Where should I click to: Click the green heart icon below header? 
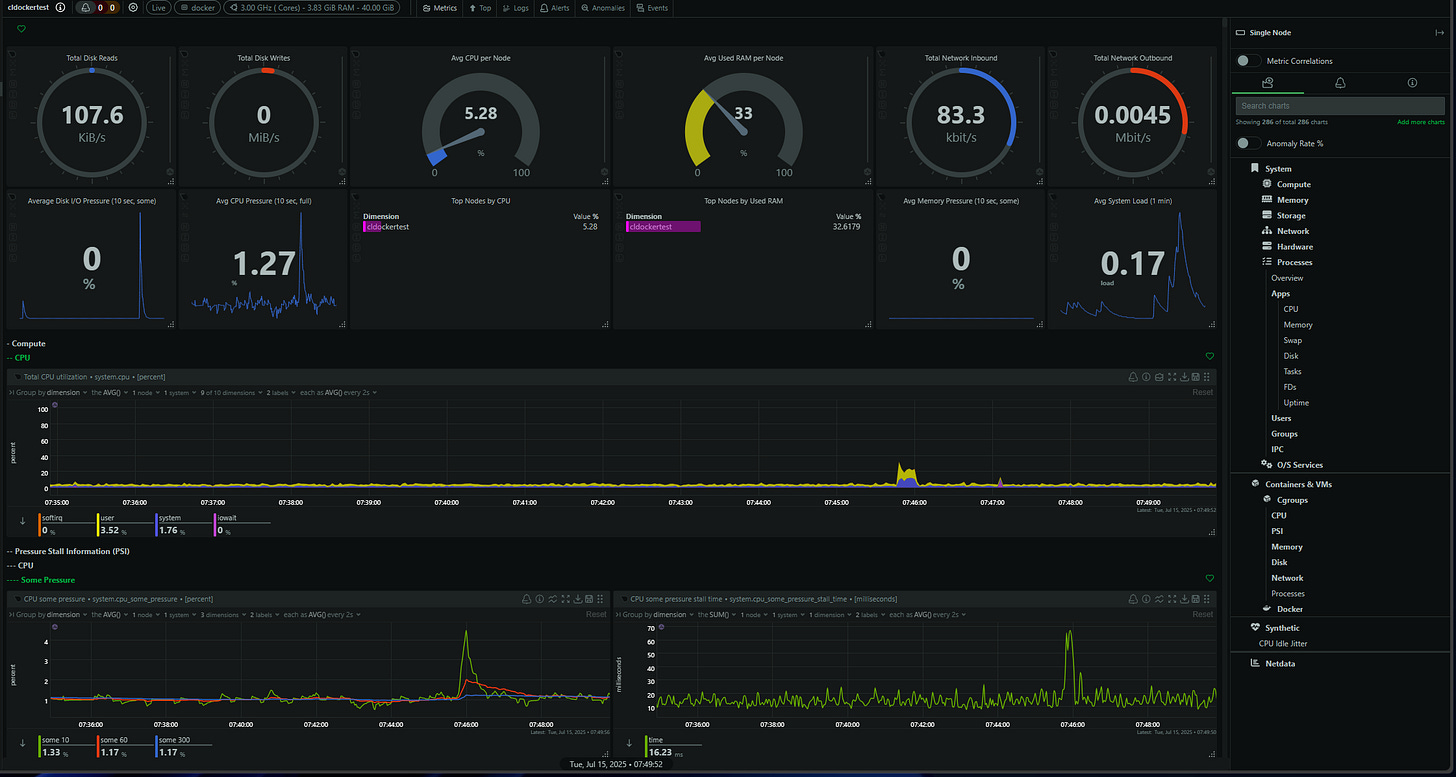pos(22,29)
